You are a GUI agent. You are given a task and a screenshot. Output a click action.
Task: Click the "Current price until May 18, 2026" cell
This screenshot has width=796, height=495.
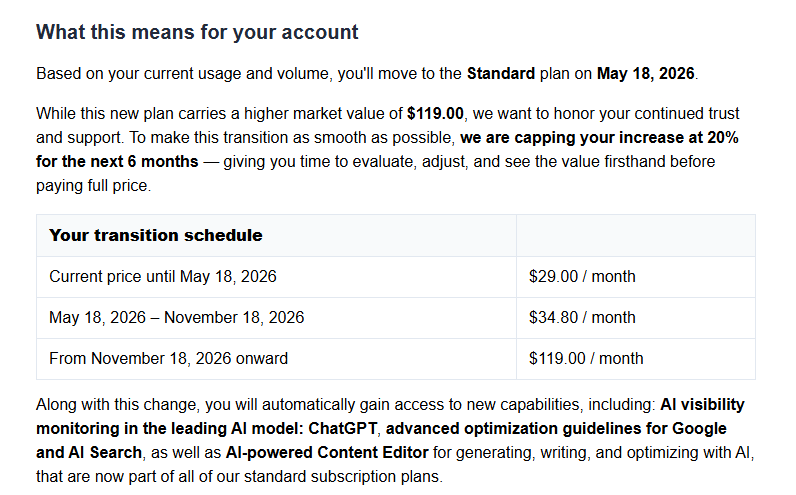(x=163, y=277)
